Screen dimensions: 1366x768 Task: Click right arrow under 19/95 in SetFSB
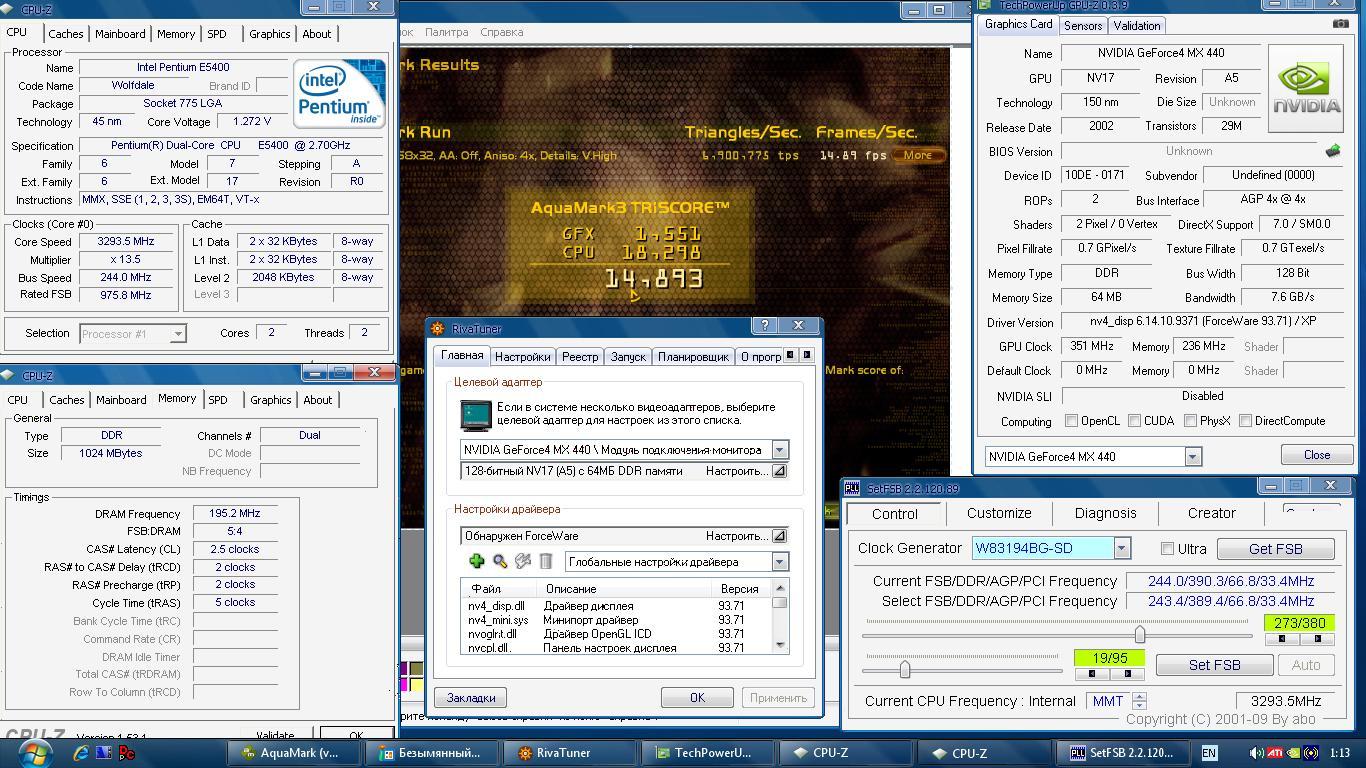click(x=1127, y=673)
